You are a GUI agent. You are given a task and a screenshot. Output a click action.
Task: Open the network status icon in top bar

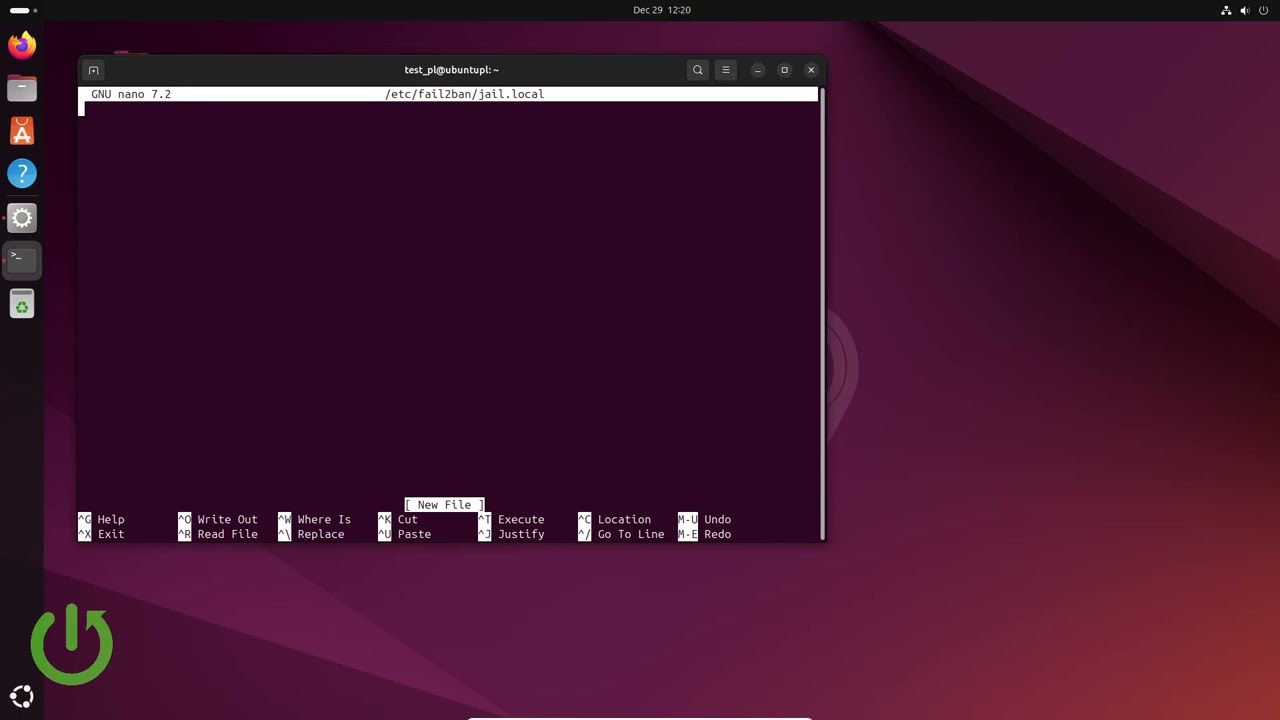(x=1226, y=10)
